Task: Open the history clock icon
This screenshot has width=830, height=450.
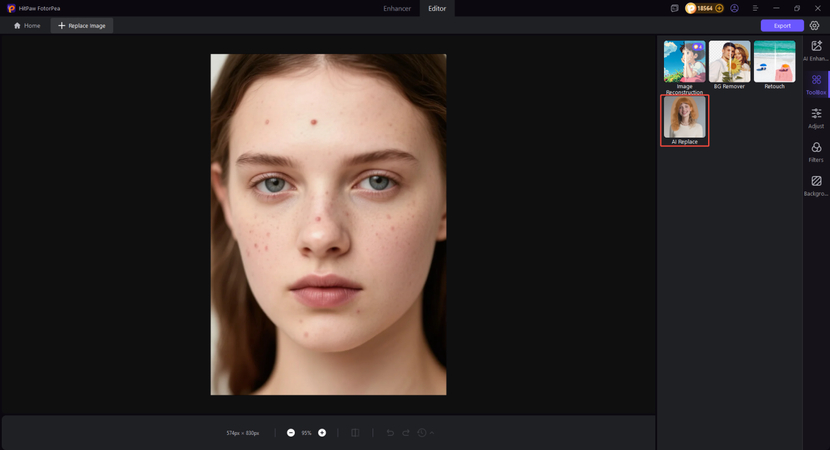Action: [422, 433]
